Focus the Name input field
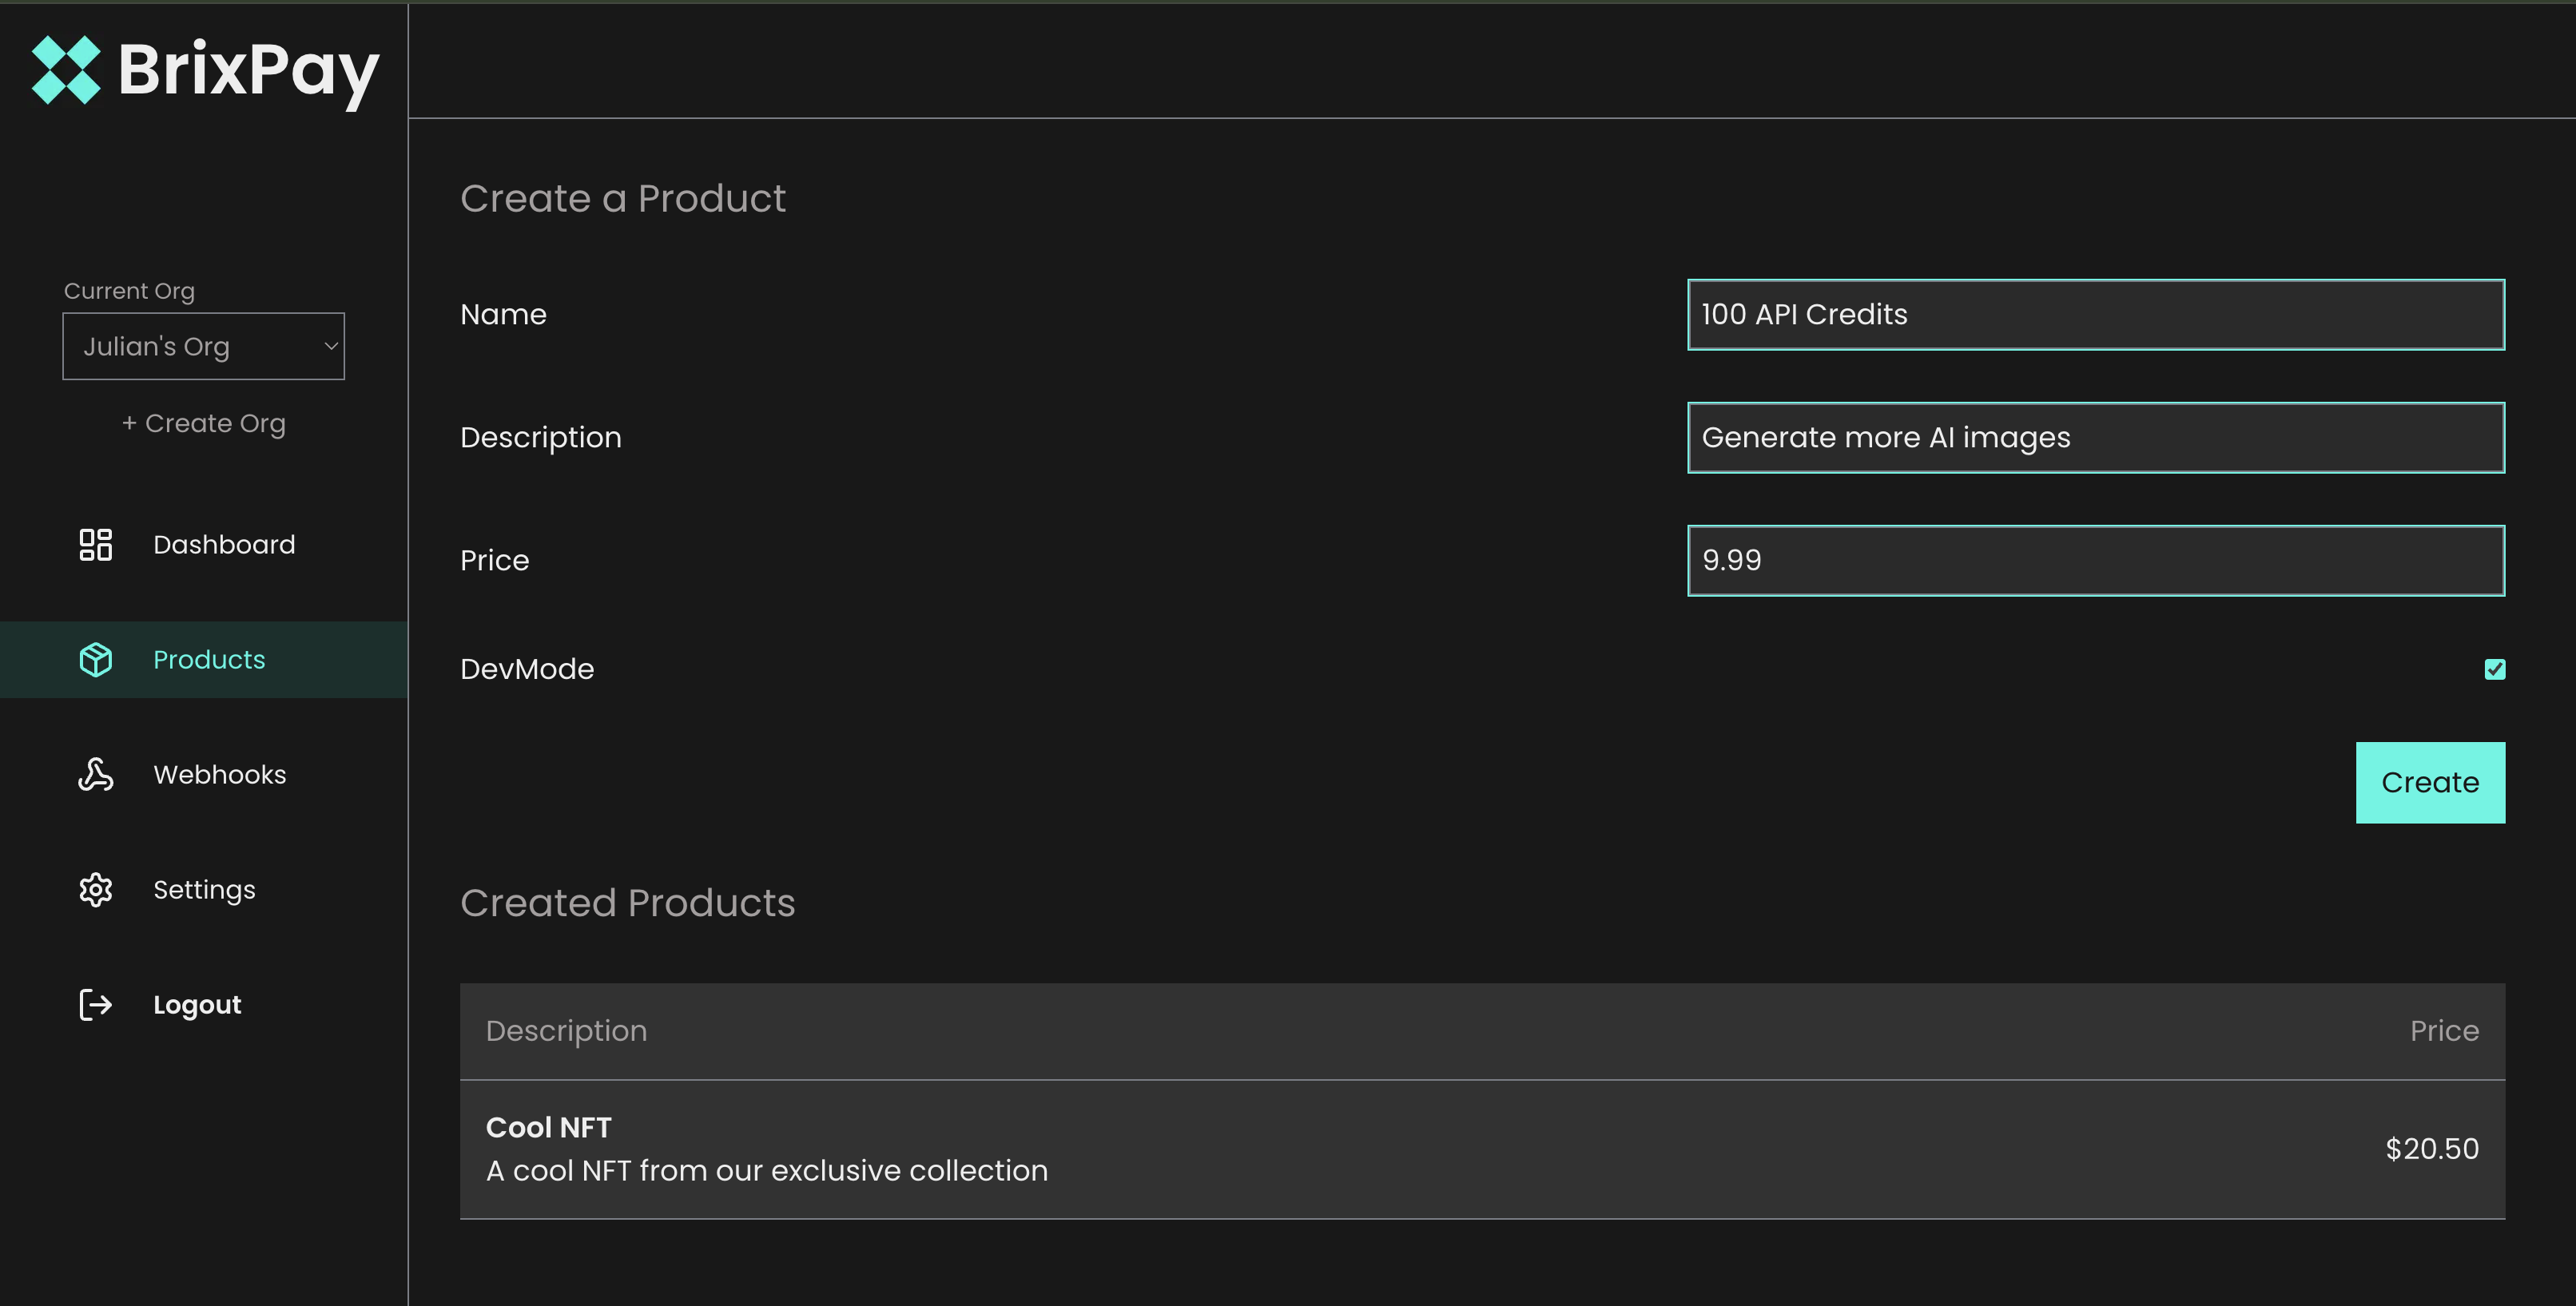The width and height of the screenshot is (2576, 1306). [2095, 315]
